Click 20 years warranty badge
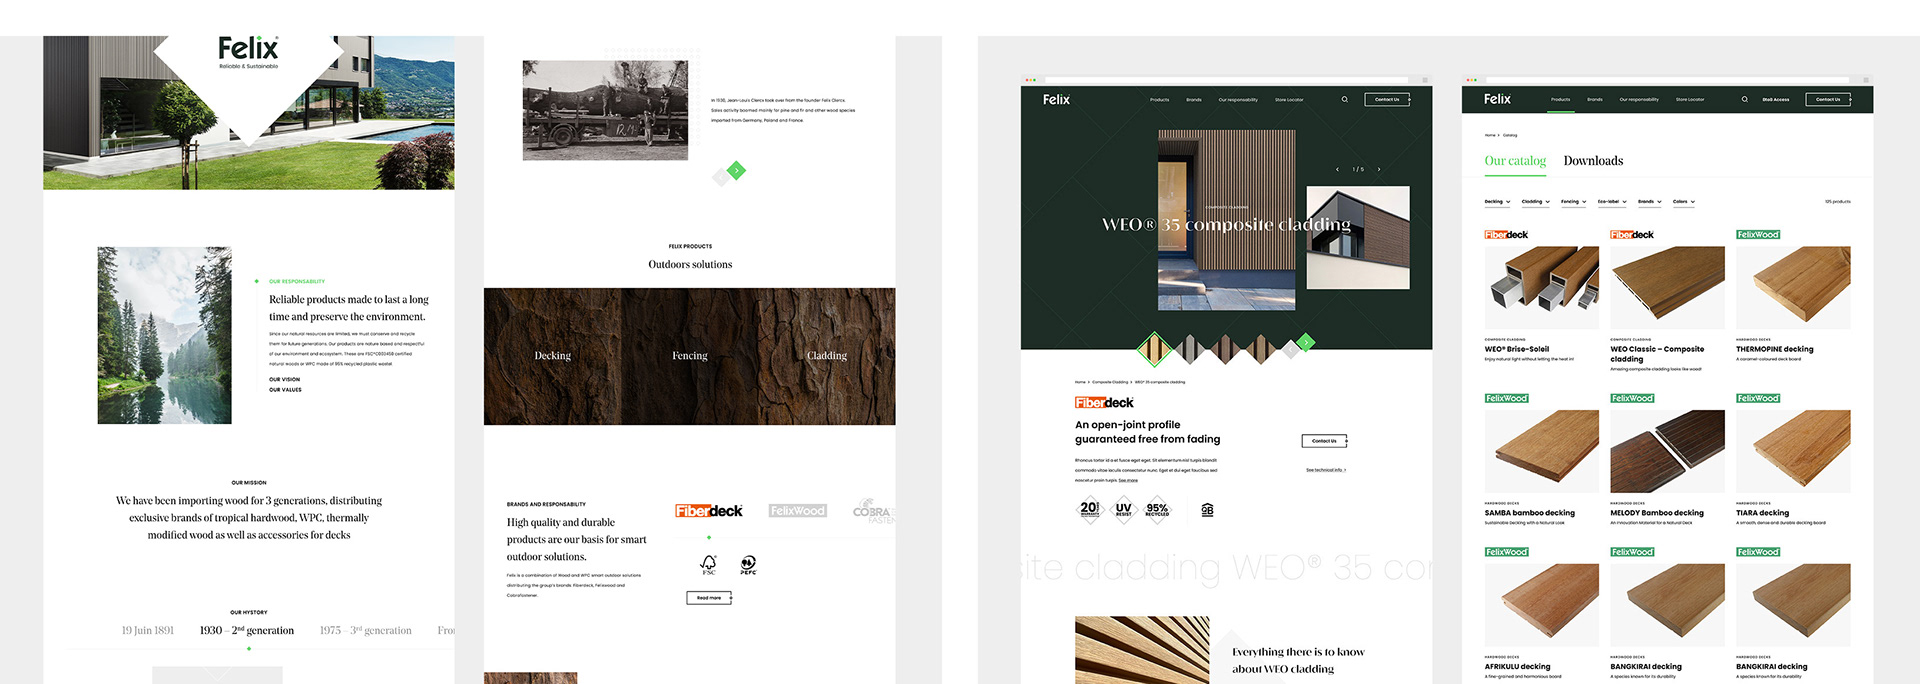 [1089, 509]
